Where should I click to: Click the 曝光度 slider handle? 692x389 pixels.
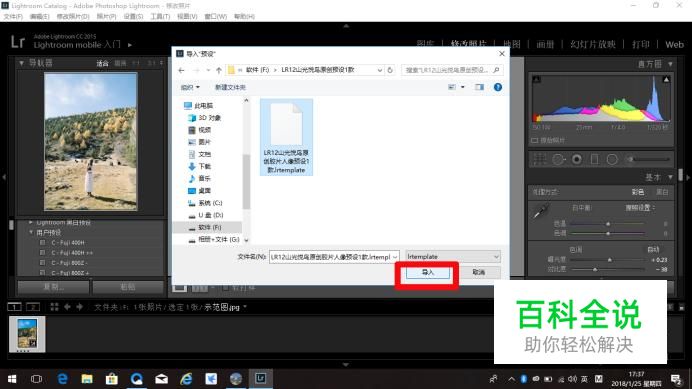click(x=609, y=260)
